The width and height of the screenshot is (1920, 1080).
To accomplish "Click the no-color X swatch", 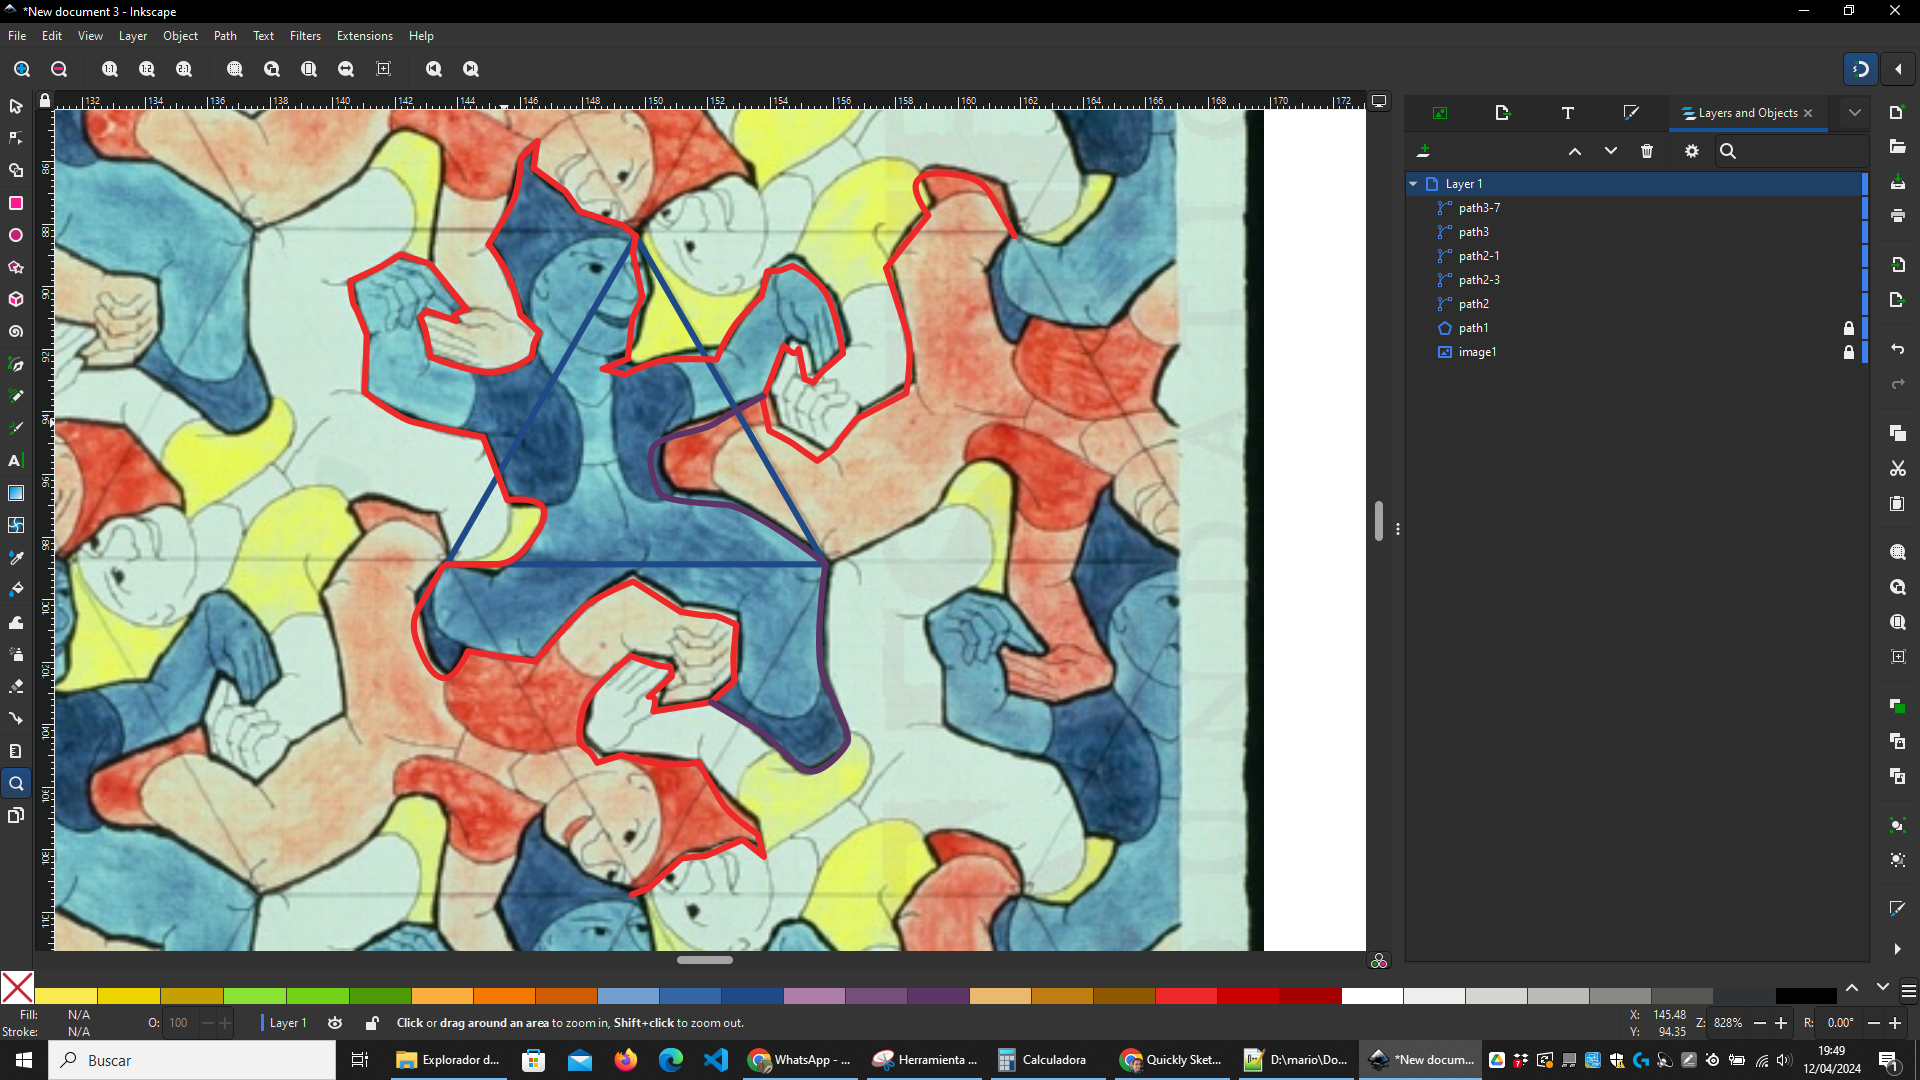I will (17, 988).
